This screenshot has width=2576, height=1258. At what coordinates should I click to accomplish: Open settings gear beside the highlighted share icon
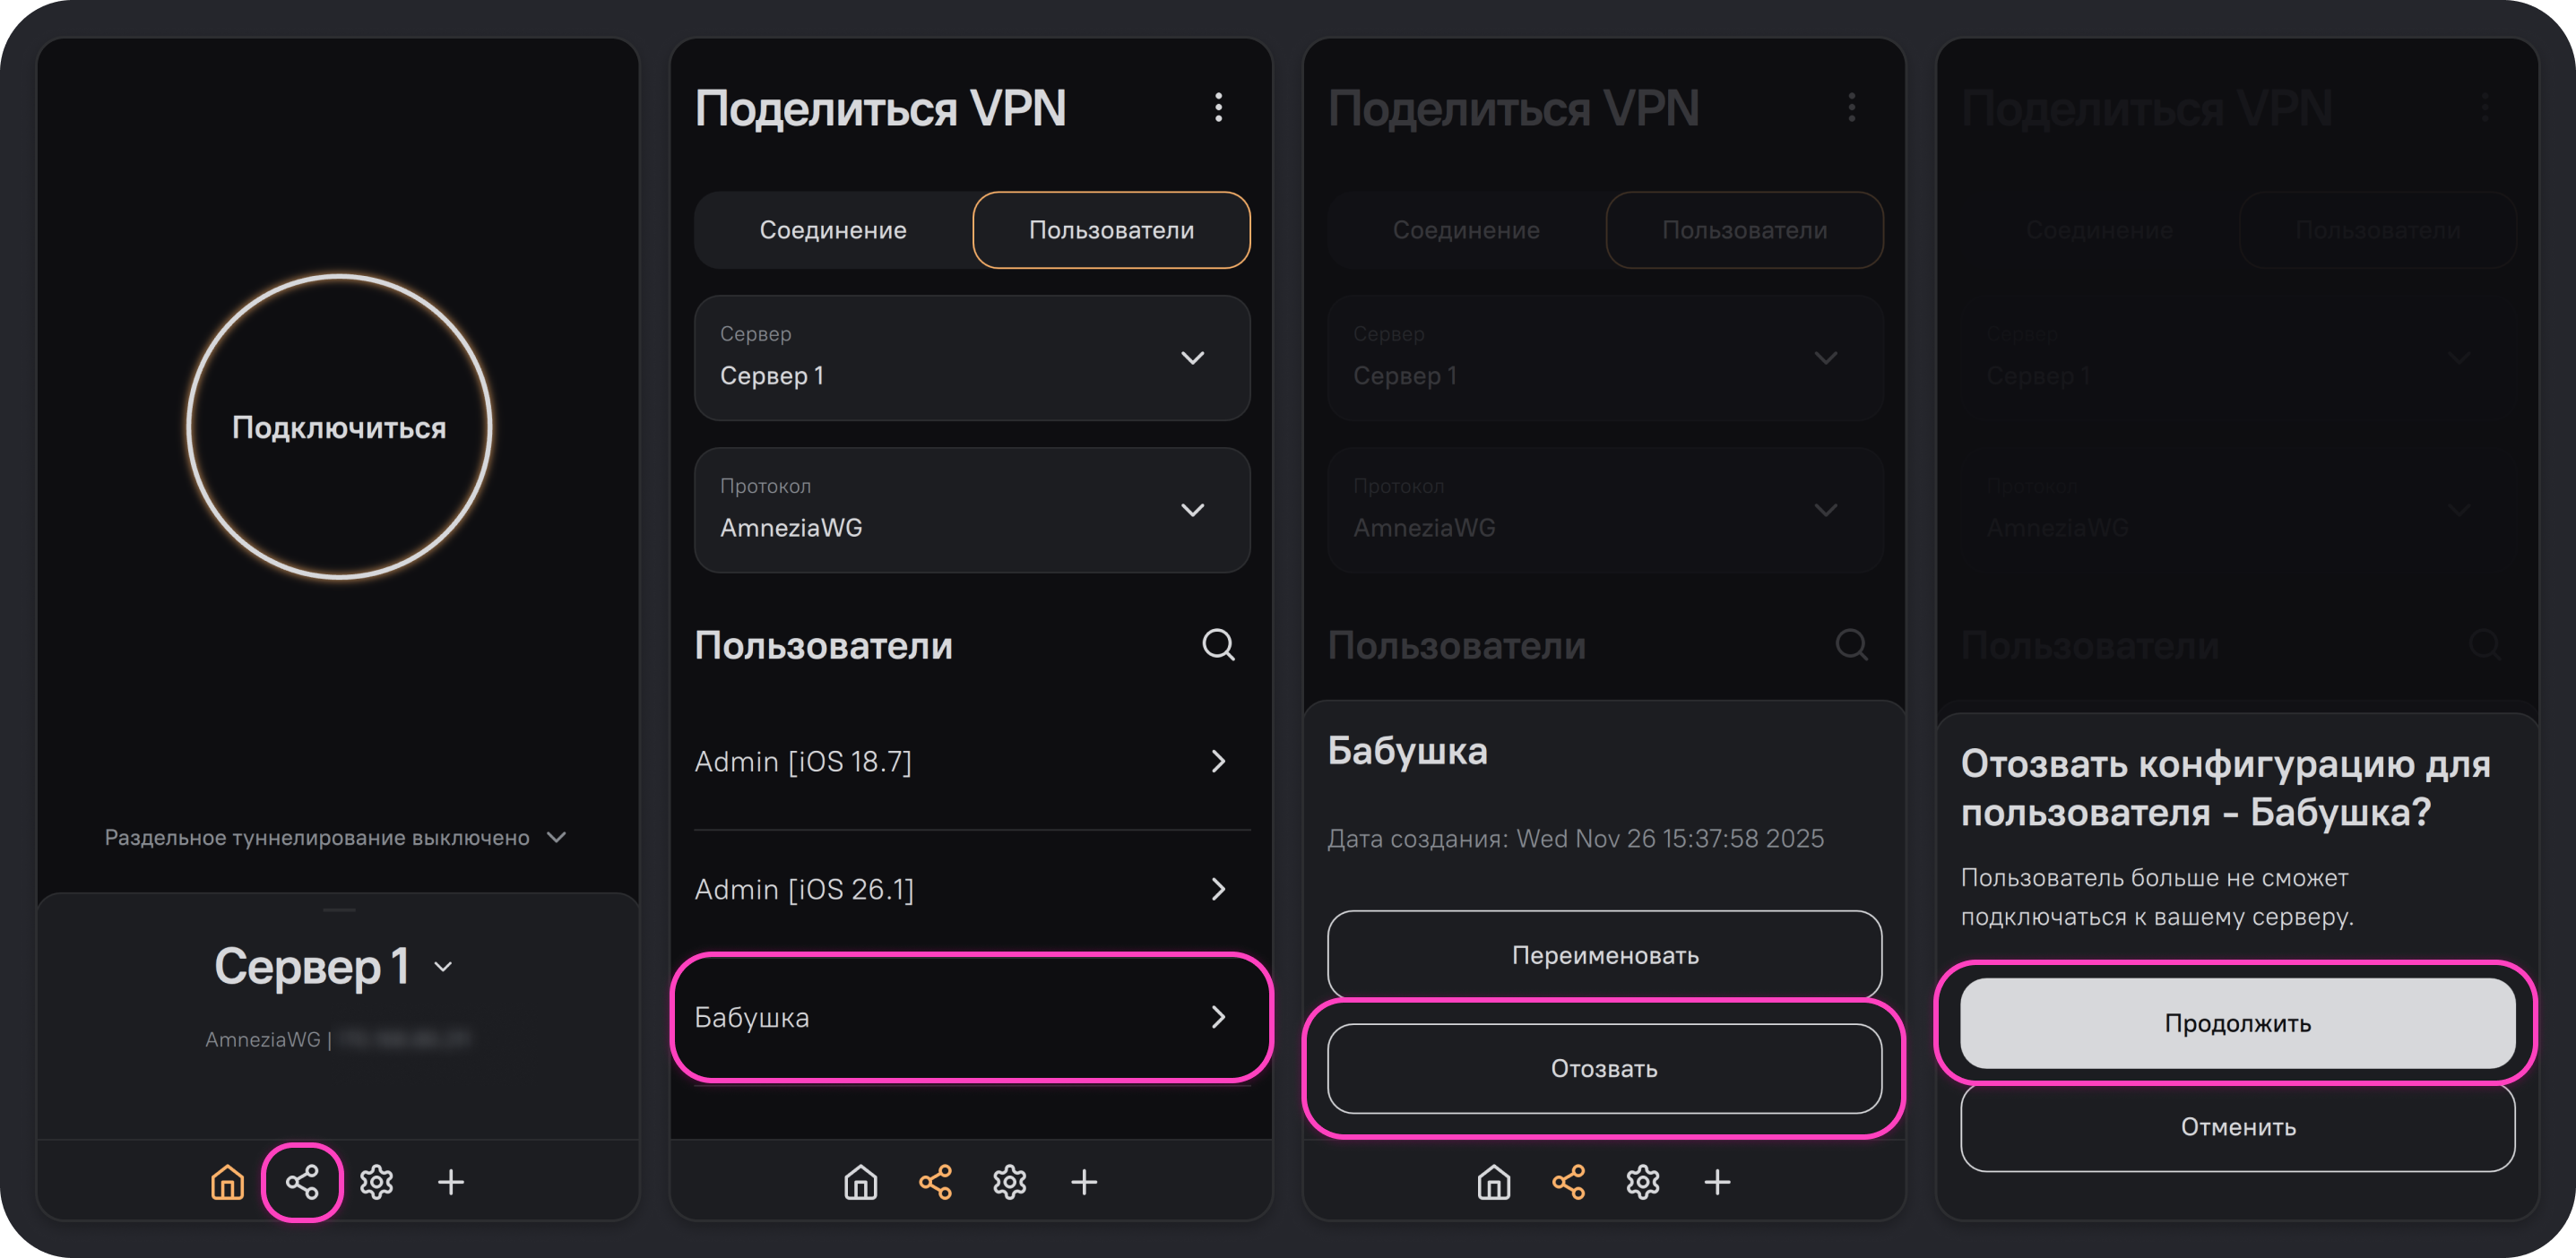pos(377,1182)
